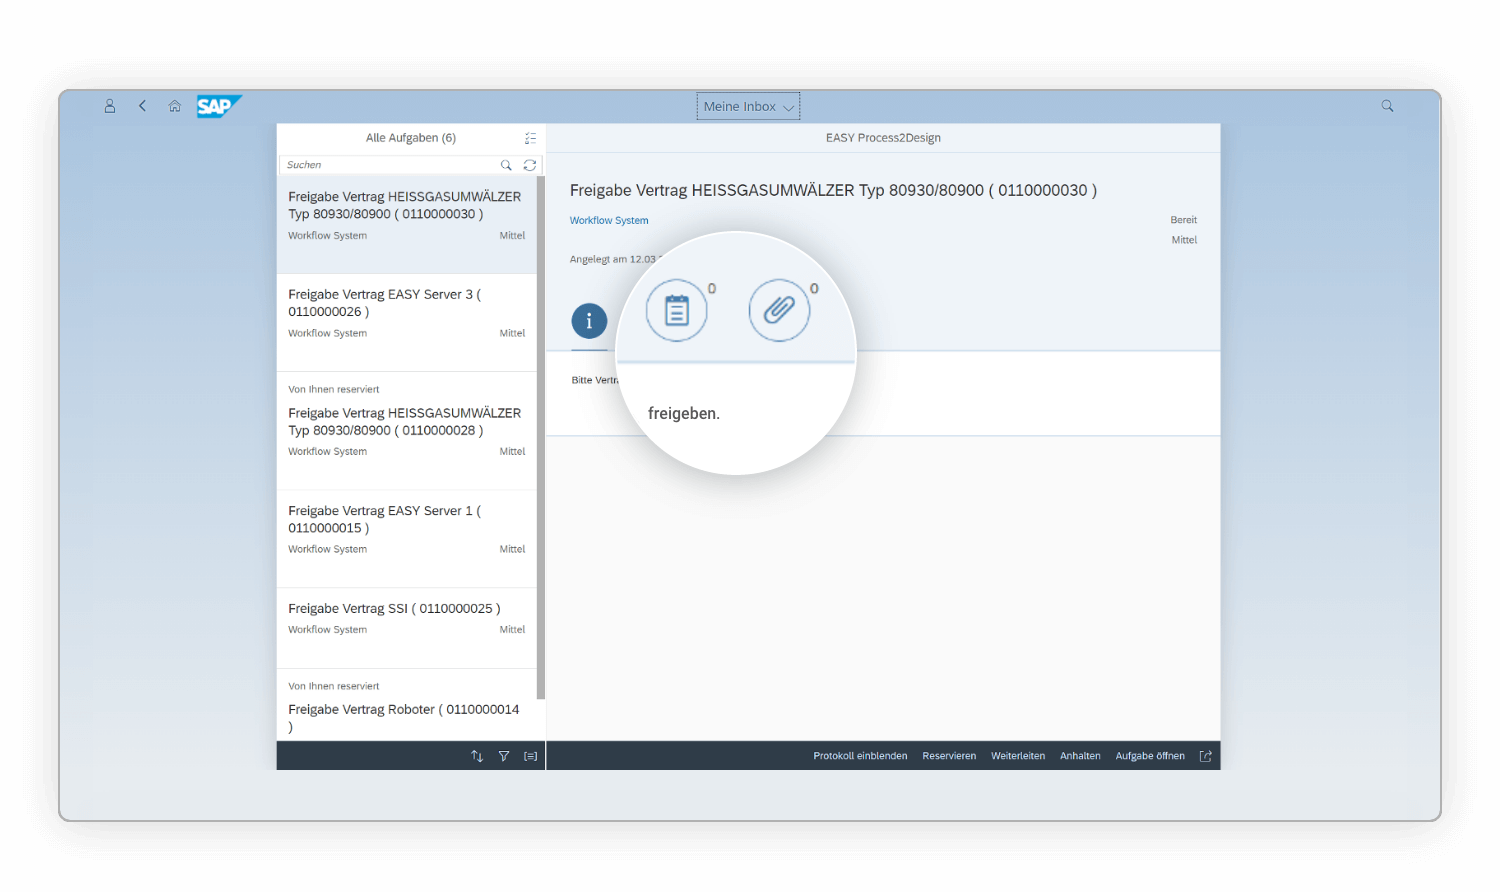Select task EASY Server 1 ( 0110000015 )
Screen dimensions: 1500x892
click(x=407, y=539)
